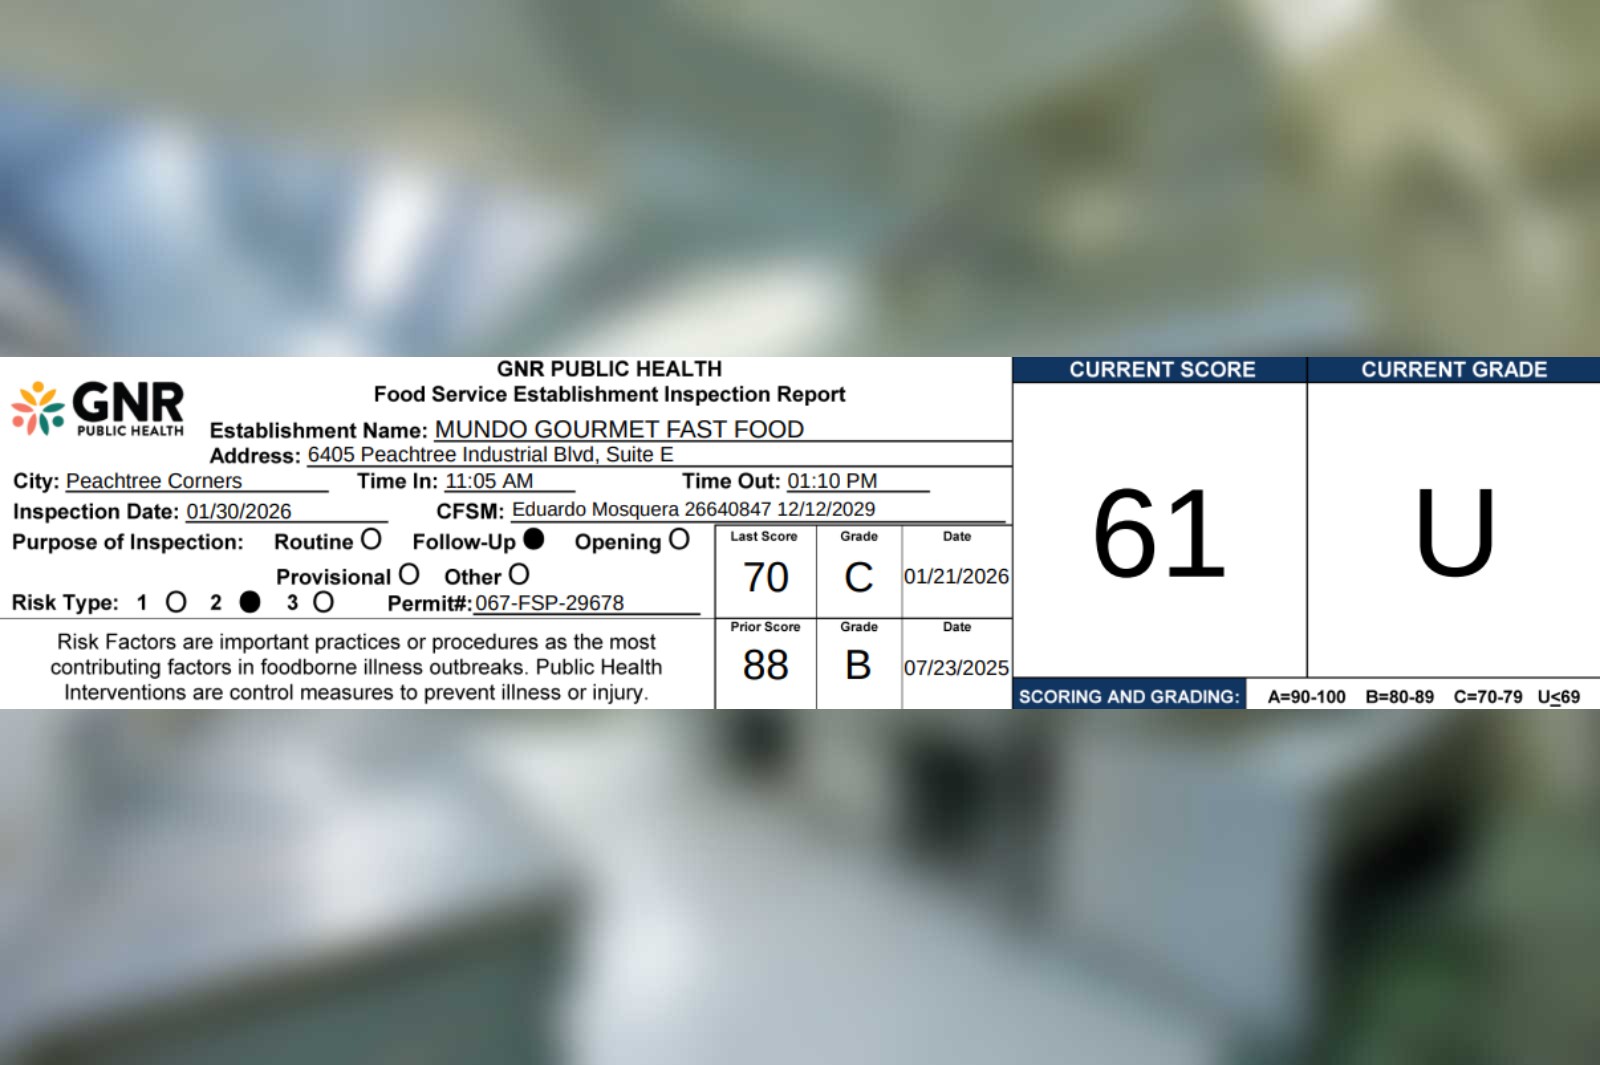Select Risk Type 1 radio button
The width and height of the screenshot is (1600, 1065).
[x=176, y=602]
